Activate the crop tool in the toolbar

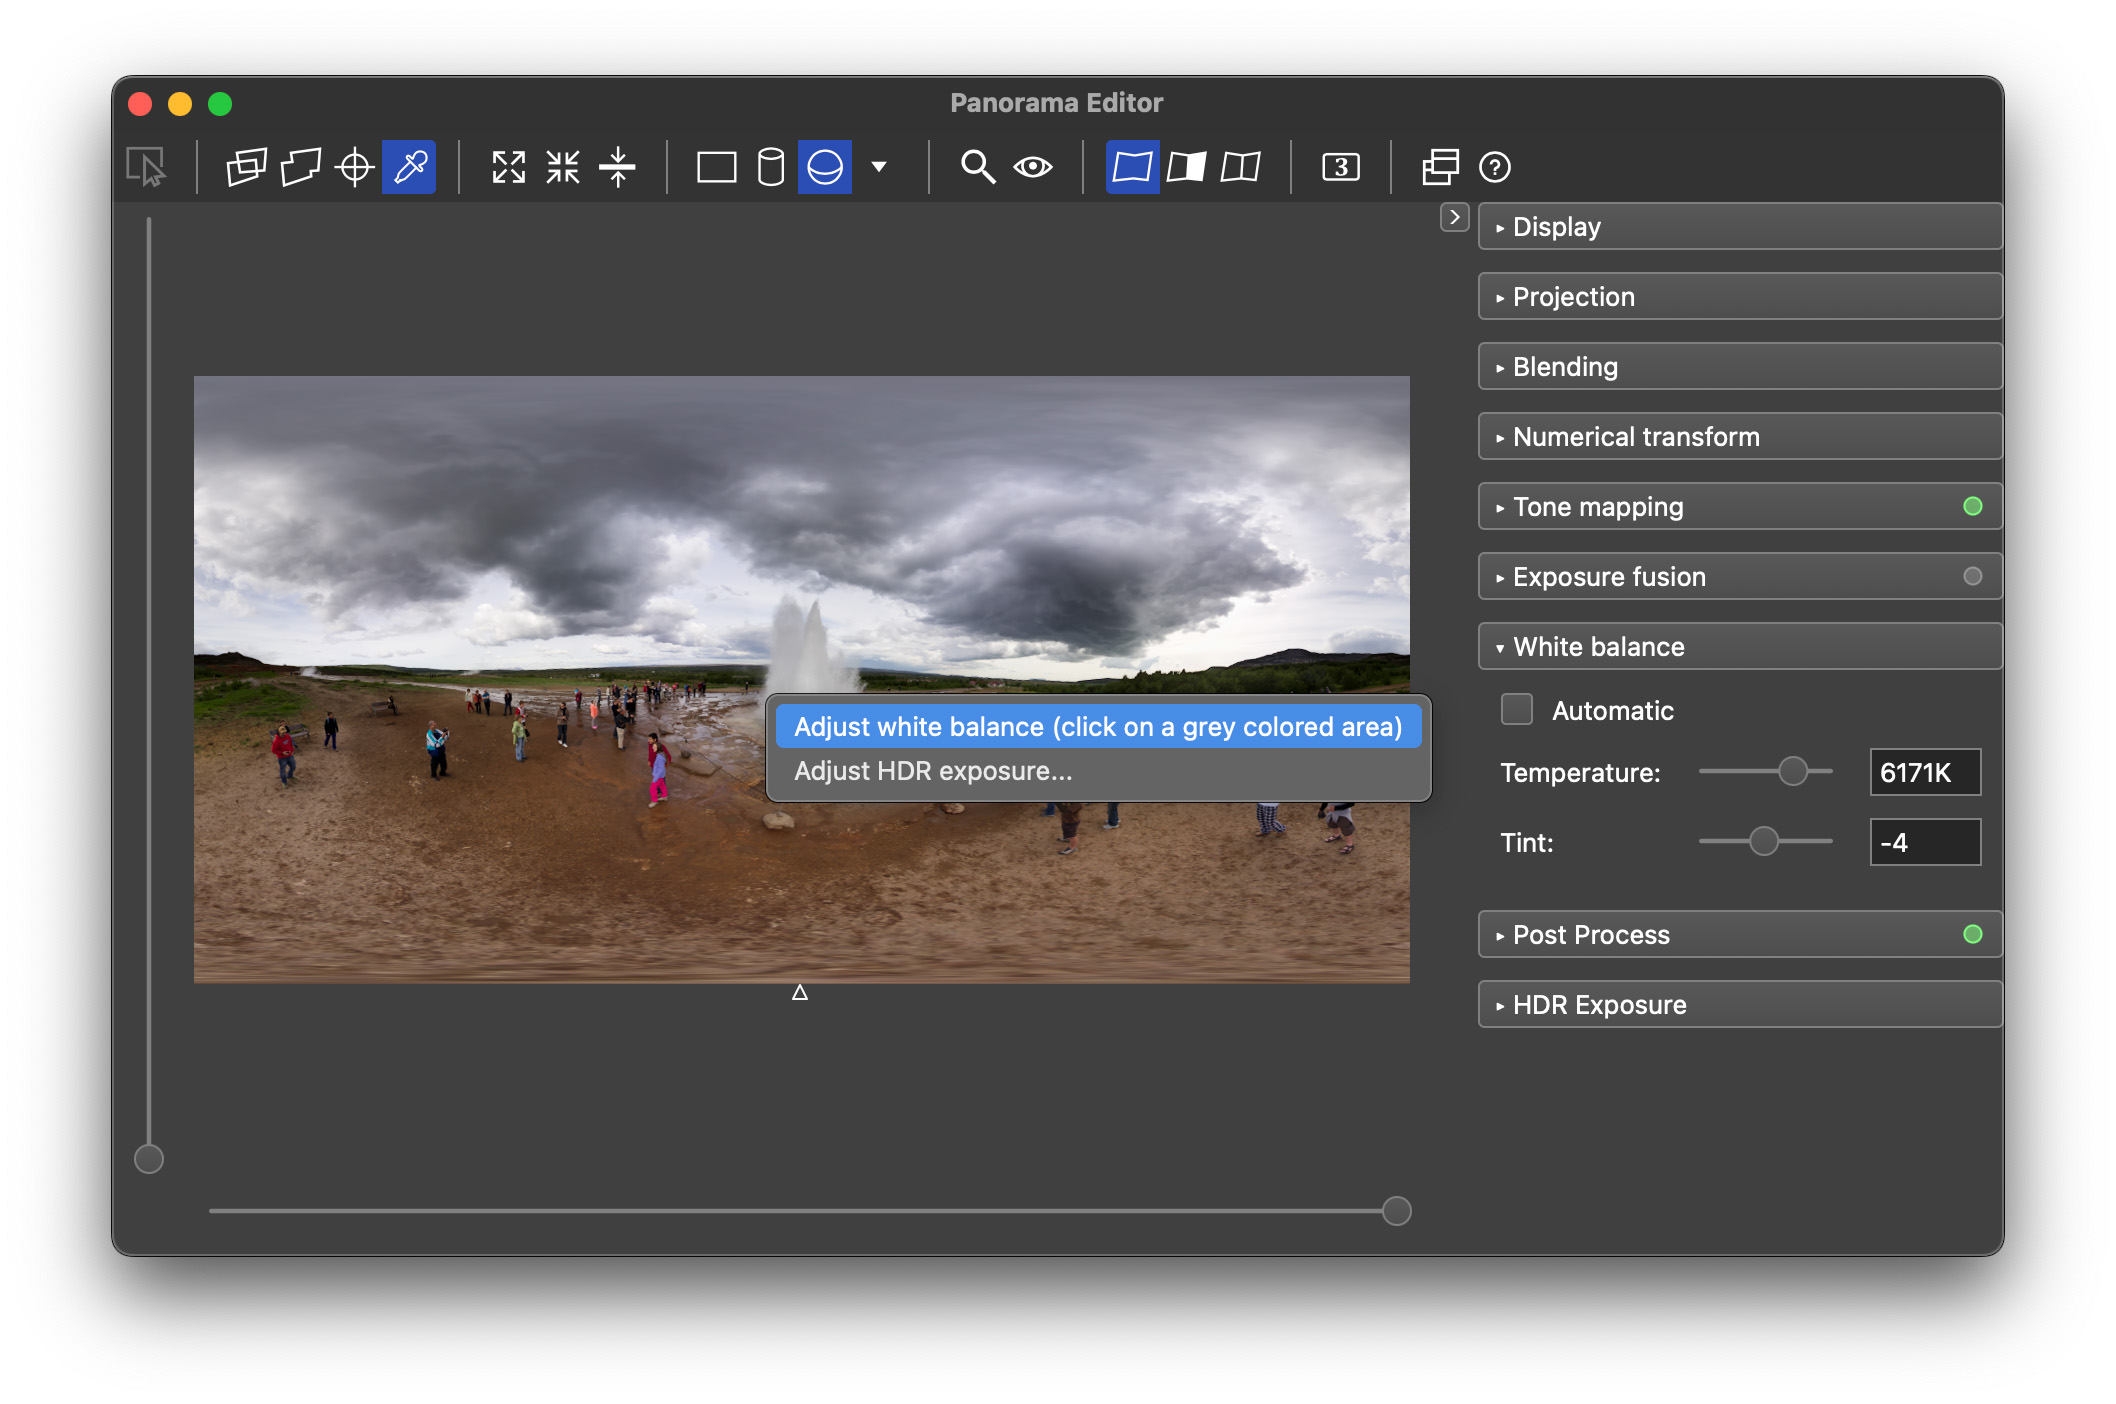click(301, 167)
